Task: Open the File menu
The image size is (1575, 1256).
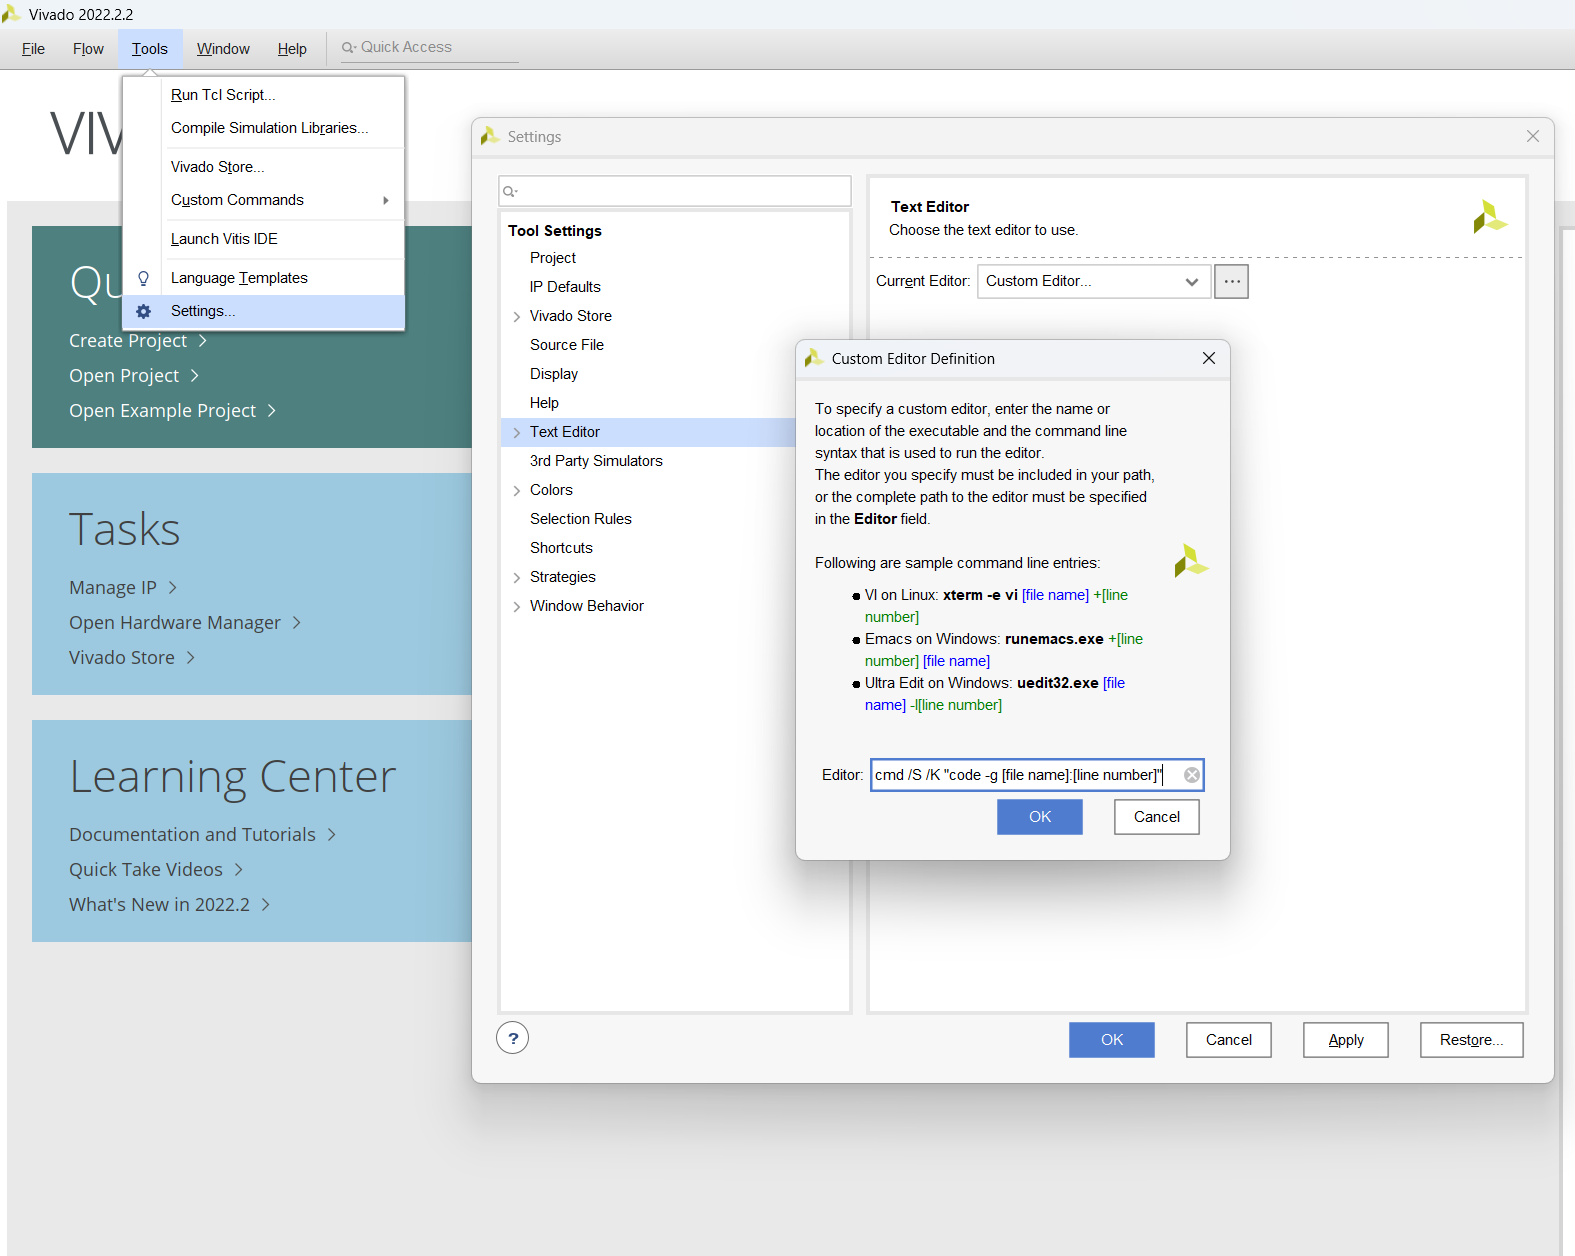Action: pyautogui.click(x=33, y=49)
